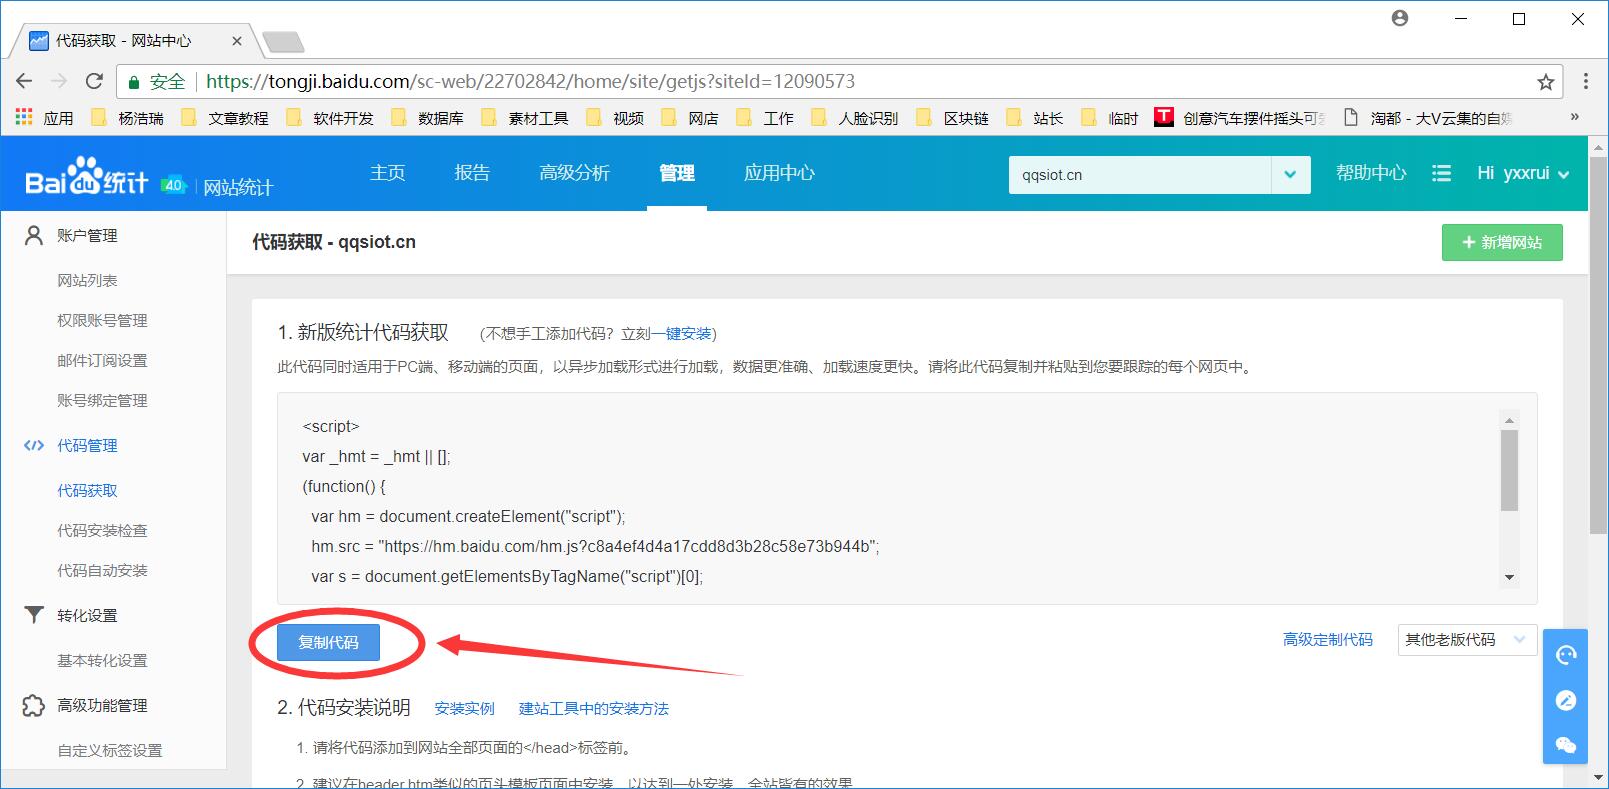This screenshot has width=1609, height=789.
Task: Select 代码自动安装 in the sidebar
Action: [x=102, y=571]
